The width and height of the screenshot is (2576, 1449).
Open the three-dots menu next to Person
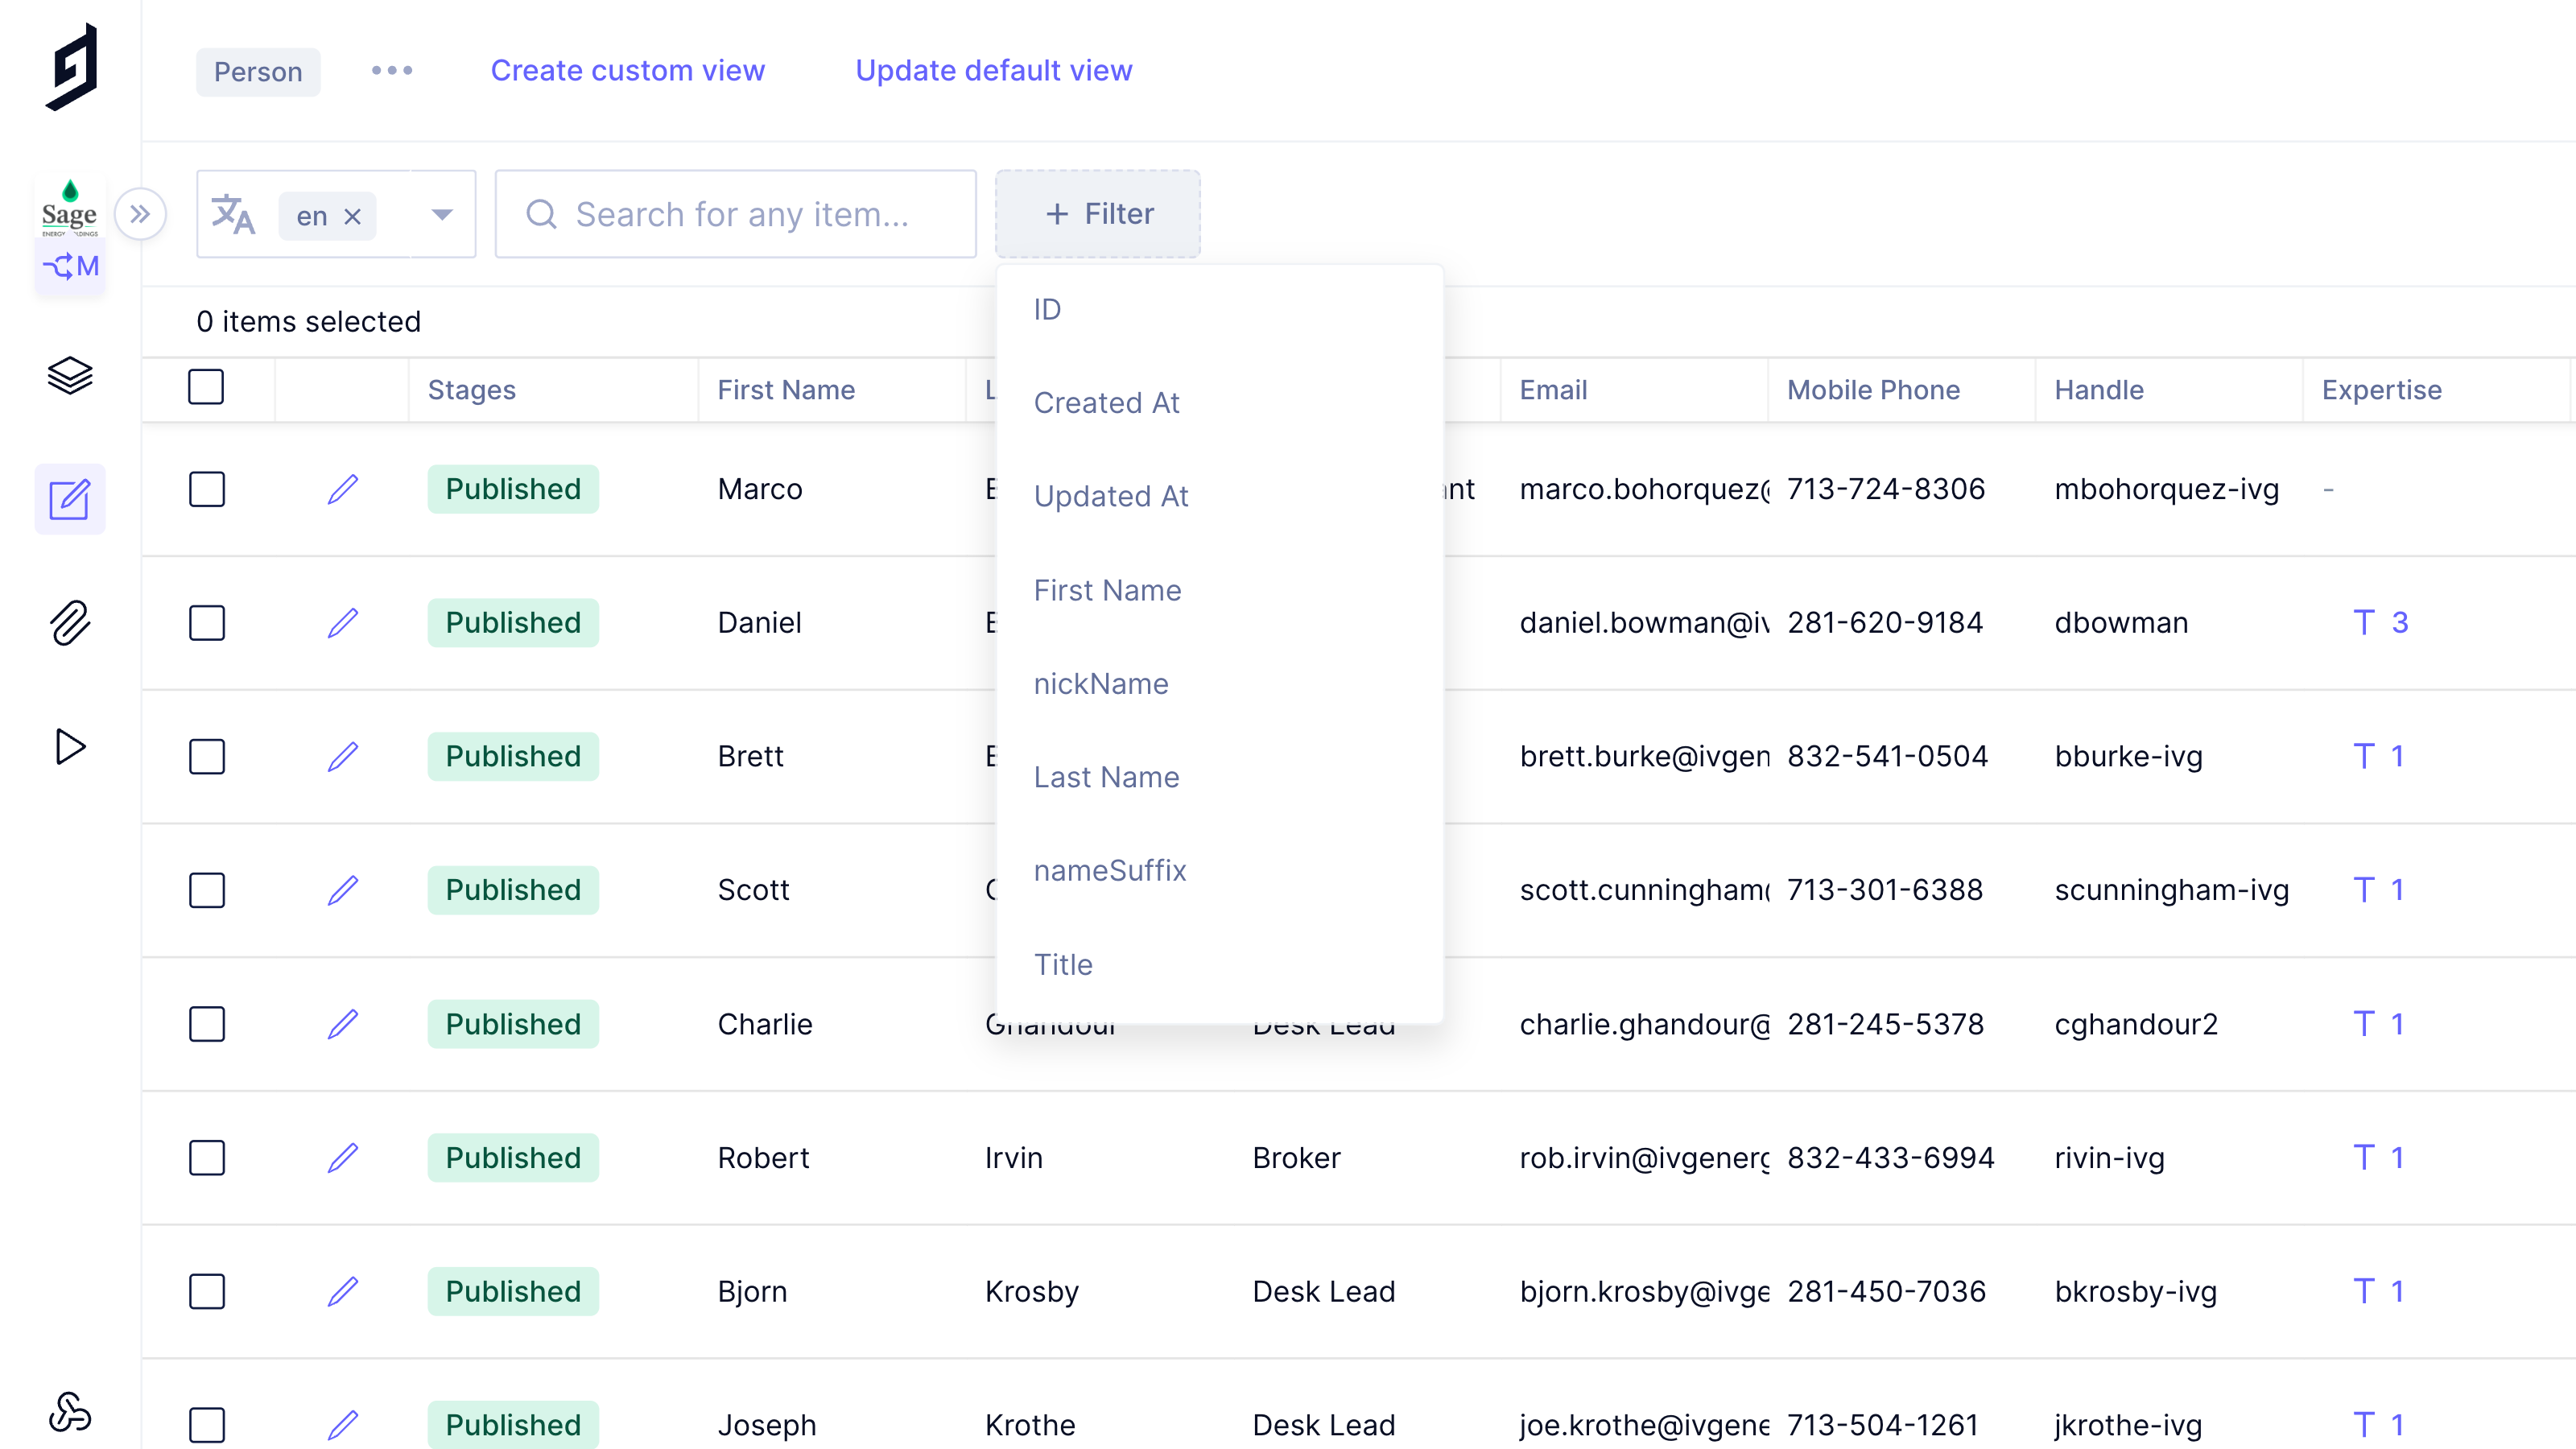392,70
